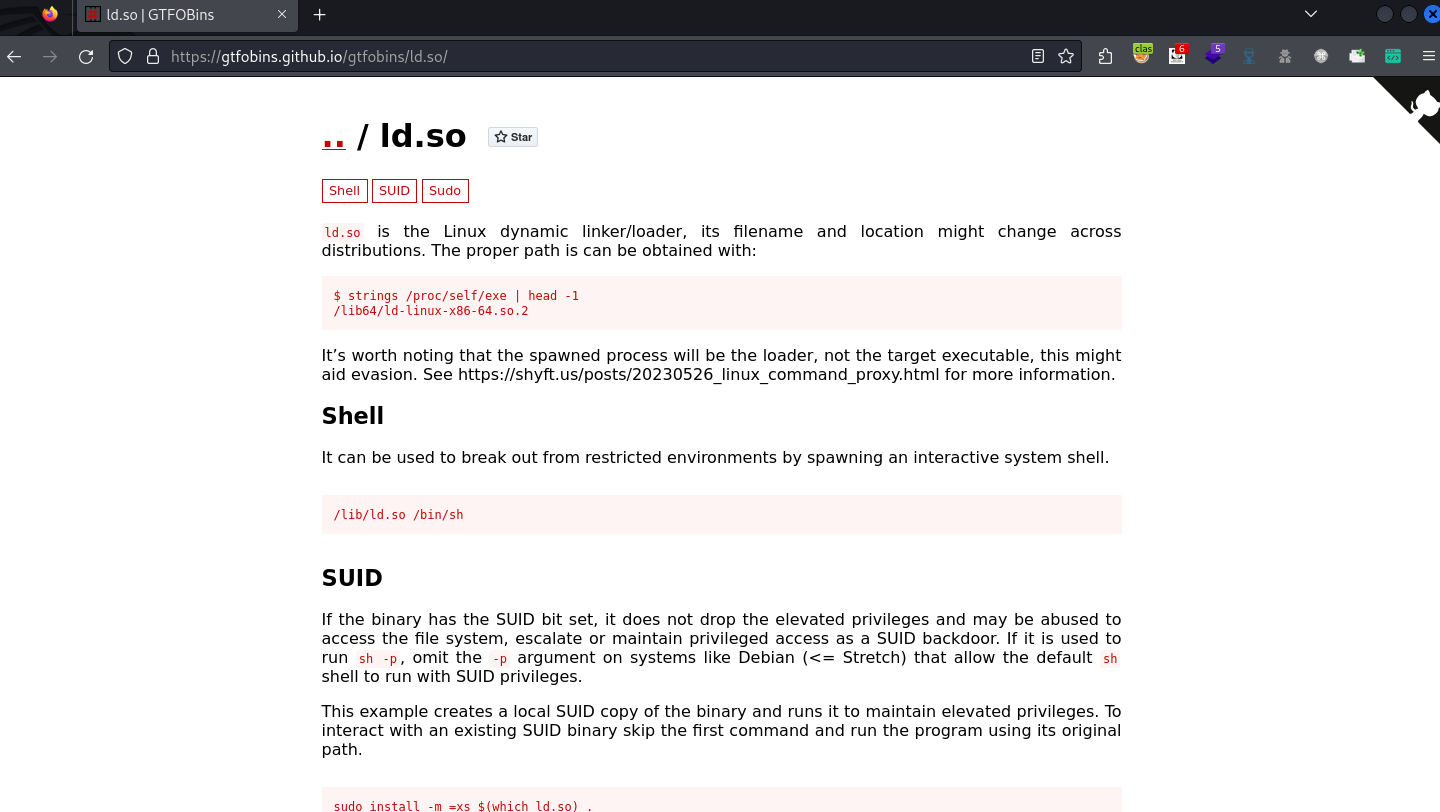This screenshot has height=812, width=1440.
Task: Click the 'ld.so' inline code in the intro paragraph
Action: click(x=343, y=232)
